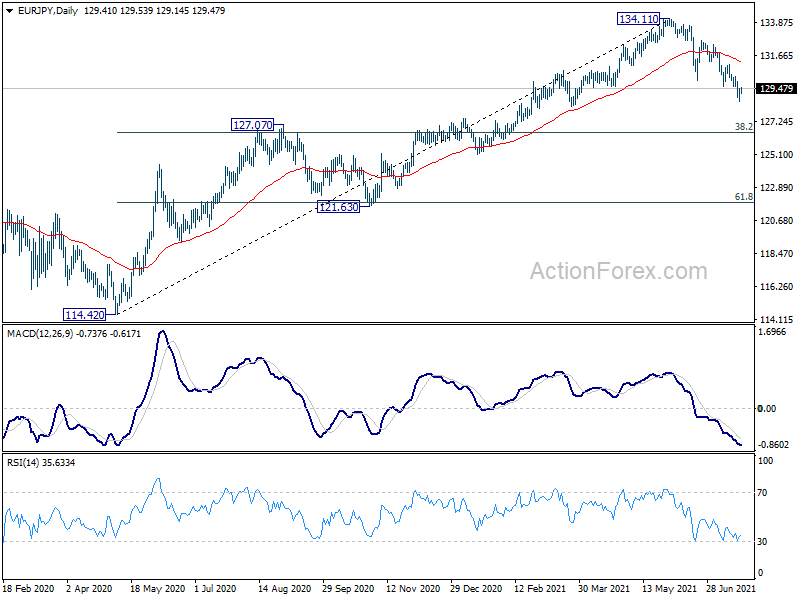Screen dimensions: 800x600
Task: Click the 127.245 price axis value
Action: [777, 121]
